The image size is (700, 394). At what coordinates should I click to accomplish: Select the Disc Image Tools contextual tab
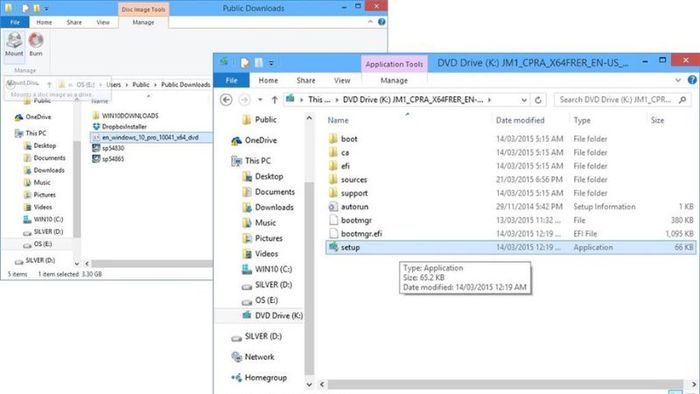pyautogui.click(x=143, y=9)
